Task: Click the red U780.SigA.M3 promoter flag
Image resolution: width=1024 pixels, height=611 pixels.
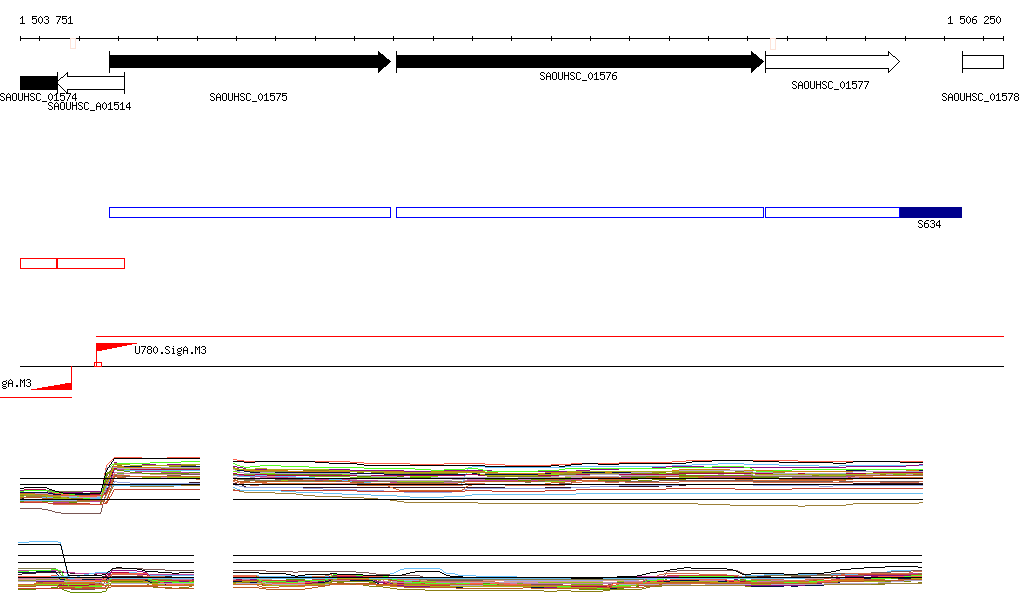Action: [114, 348]
